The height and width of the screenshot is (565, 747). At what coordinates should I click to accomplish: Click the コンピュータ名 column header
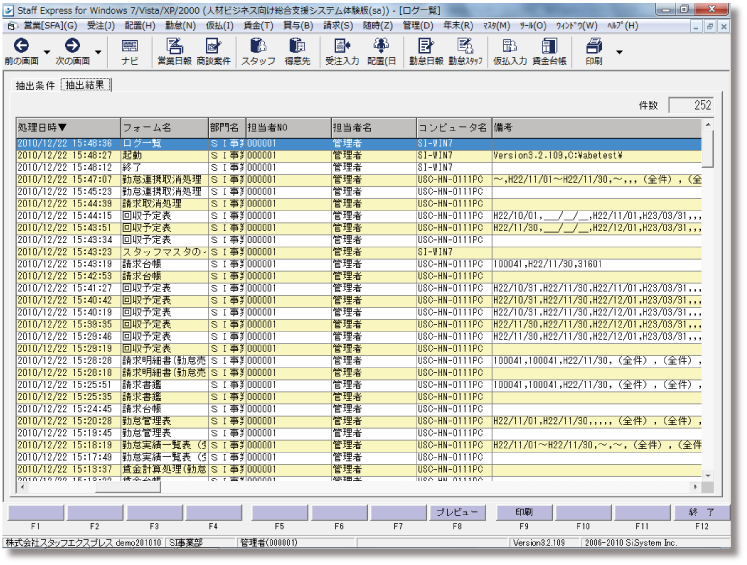(454, 128)
